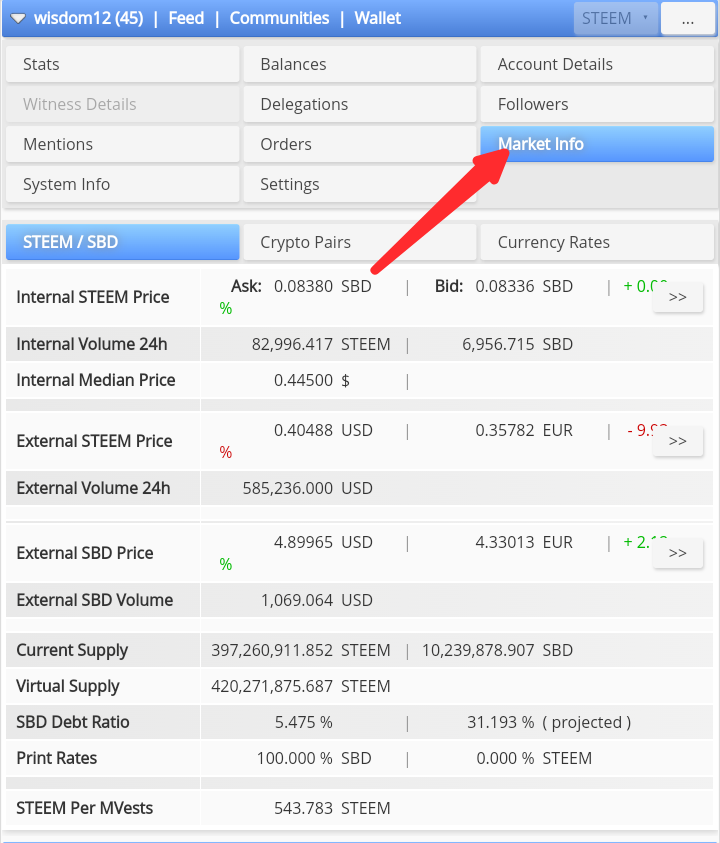This screenshot has width=720, height=843.
Task: Open the Mentions tab
Action: [x=123, y=144]
